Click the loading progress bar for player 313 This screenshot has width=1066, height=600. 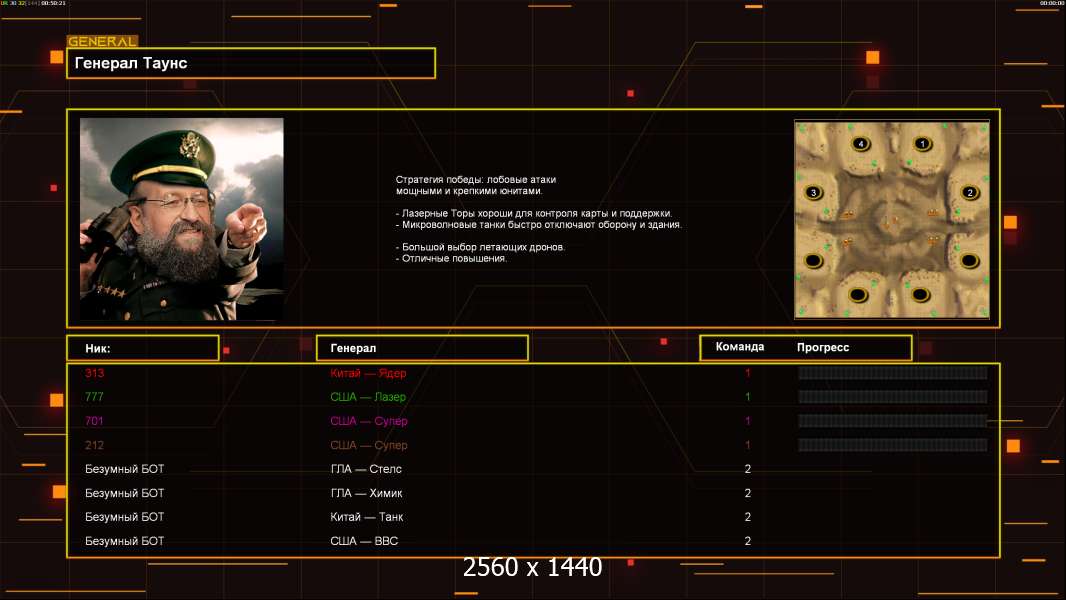(892, 373)
